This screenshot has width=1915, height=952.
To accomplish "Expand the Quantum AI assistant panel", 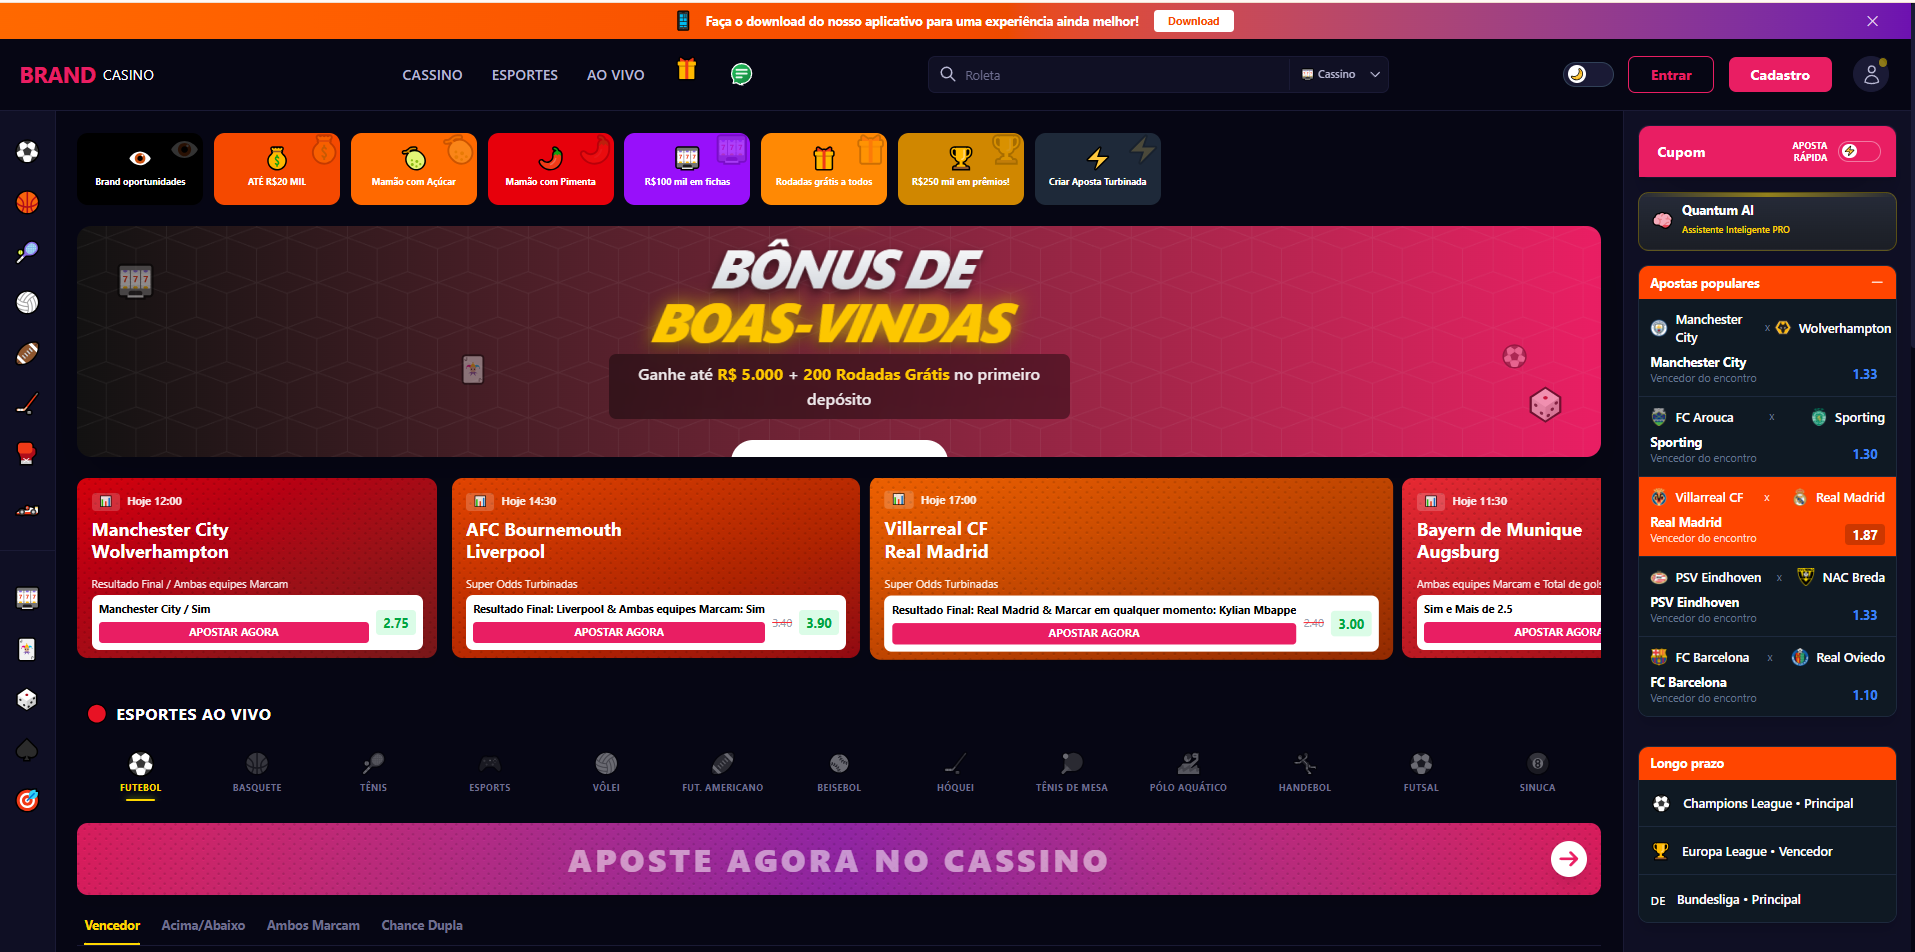I will 1767,221.
